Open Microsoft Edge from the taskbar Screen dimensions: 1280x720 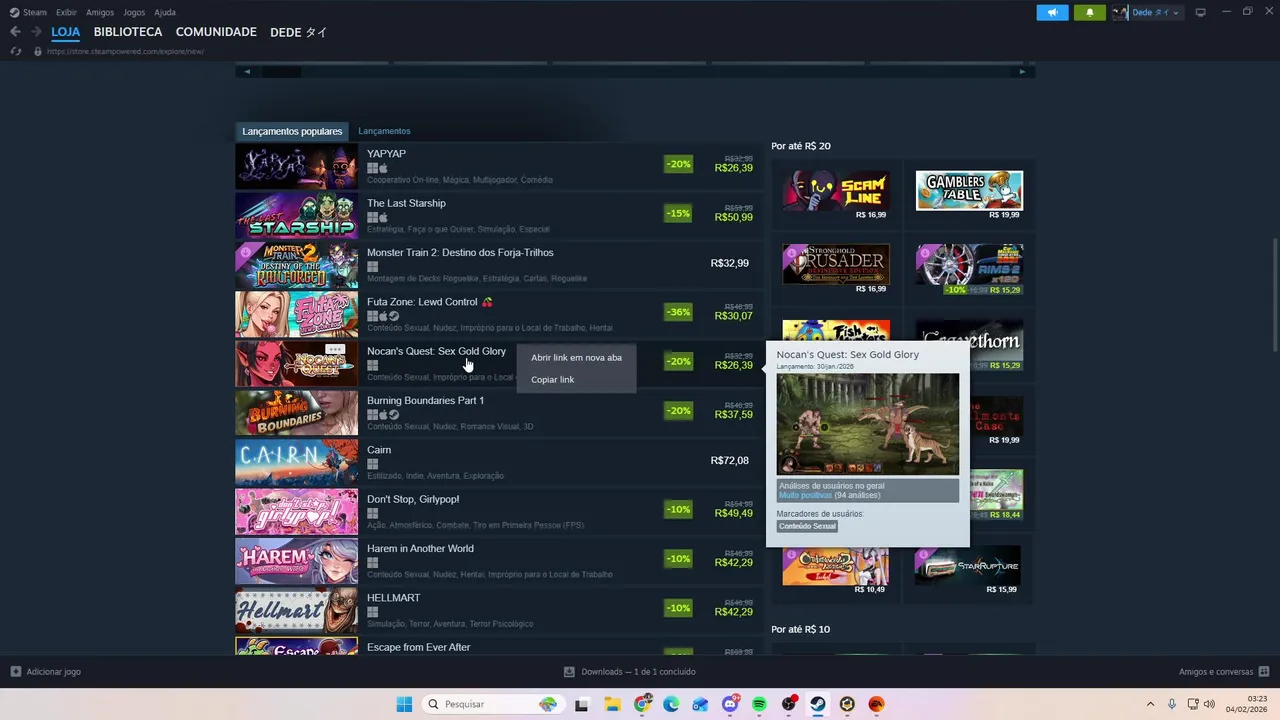pyautogui.click(x=671, y=704)
